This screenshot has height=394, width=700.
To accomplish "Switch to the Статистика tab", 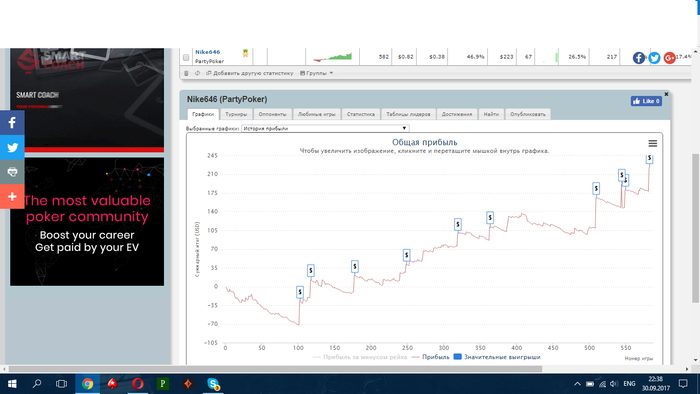I will 361,114.
